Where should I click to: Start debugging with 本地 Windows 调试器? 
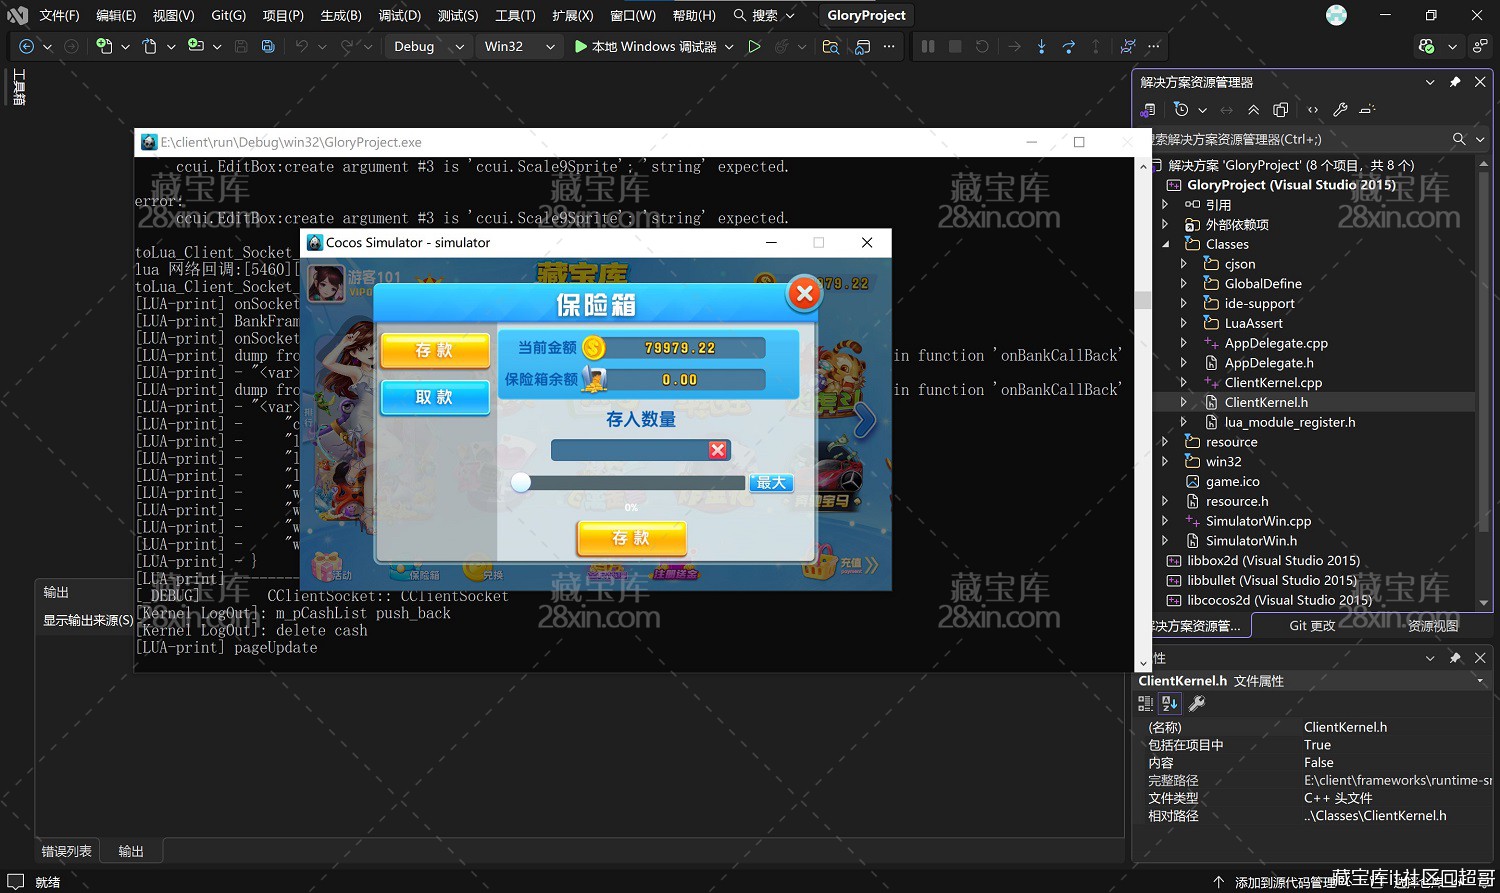click(648, 46)
